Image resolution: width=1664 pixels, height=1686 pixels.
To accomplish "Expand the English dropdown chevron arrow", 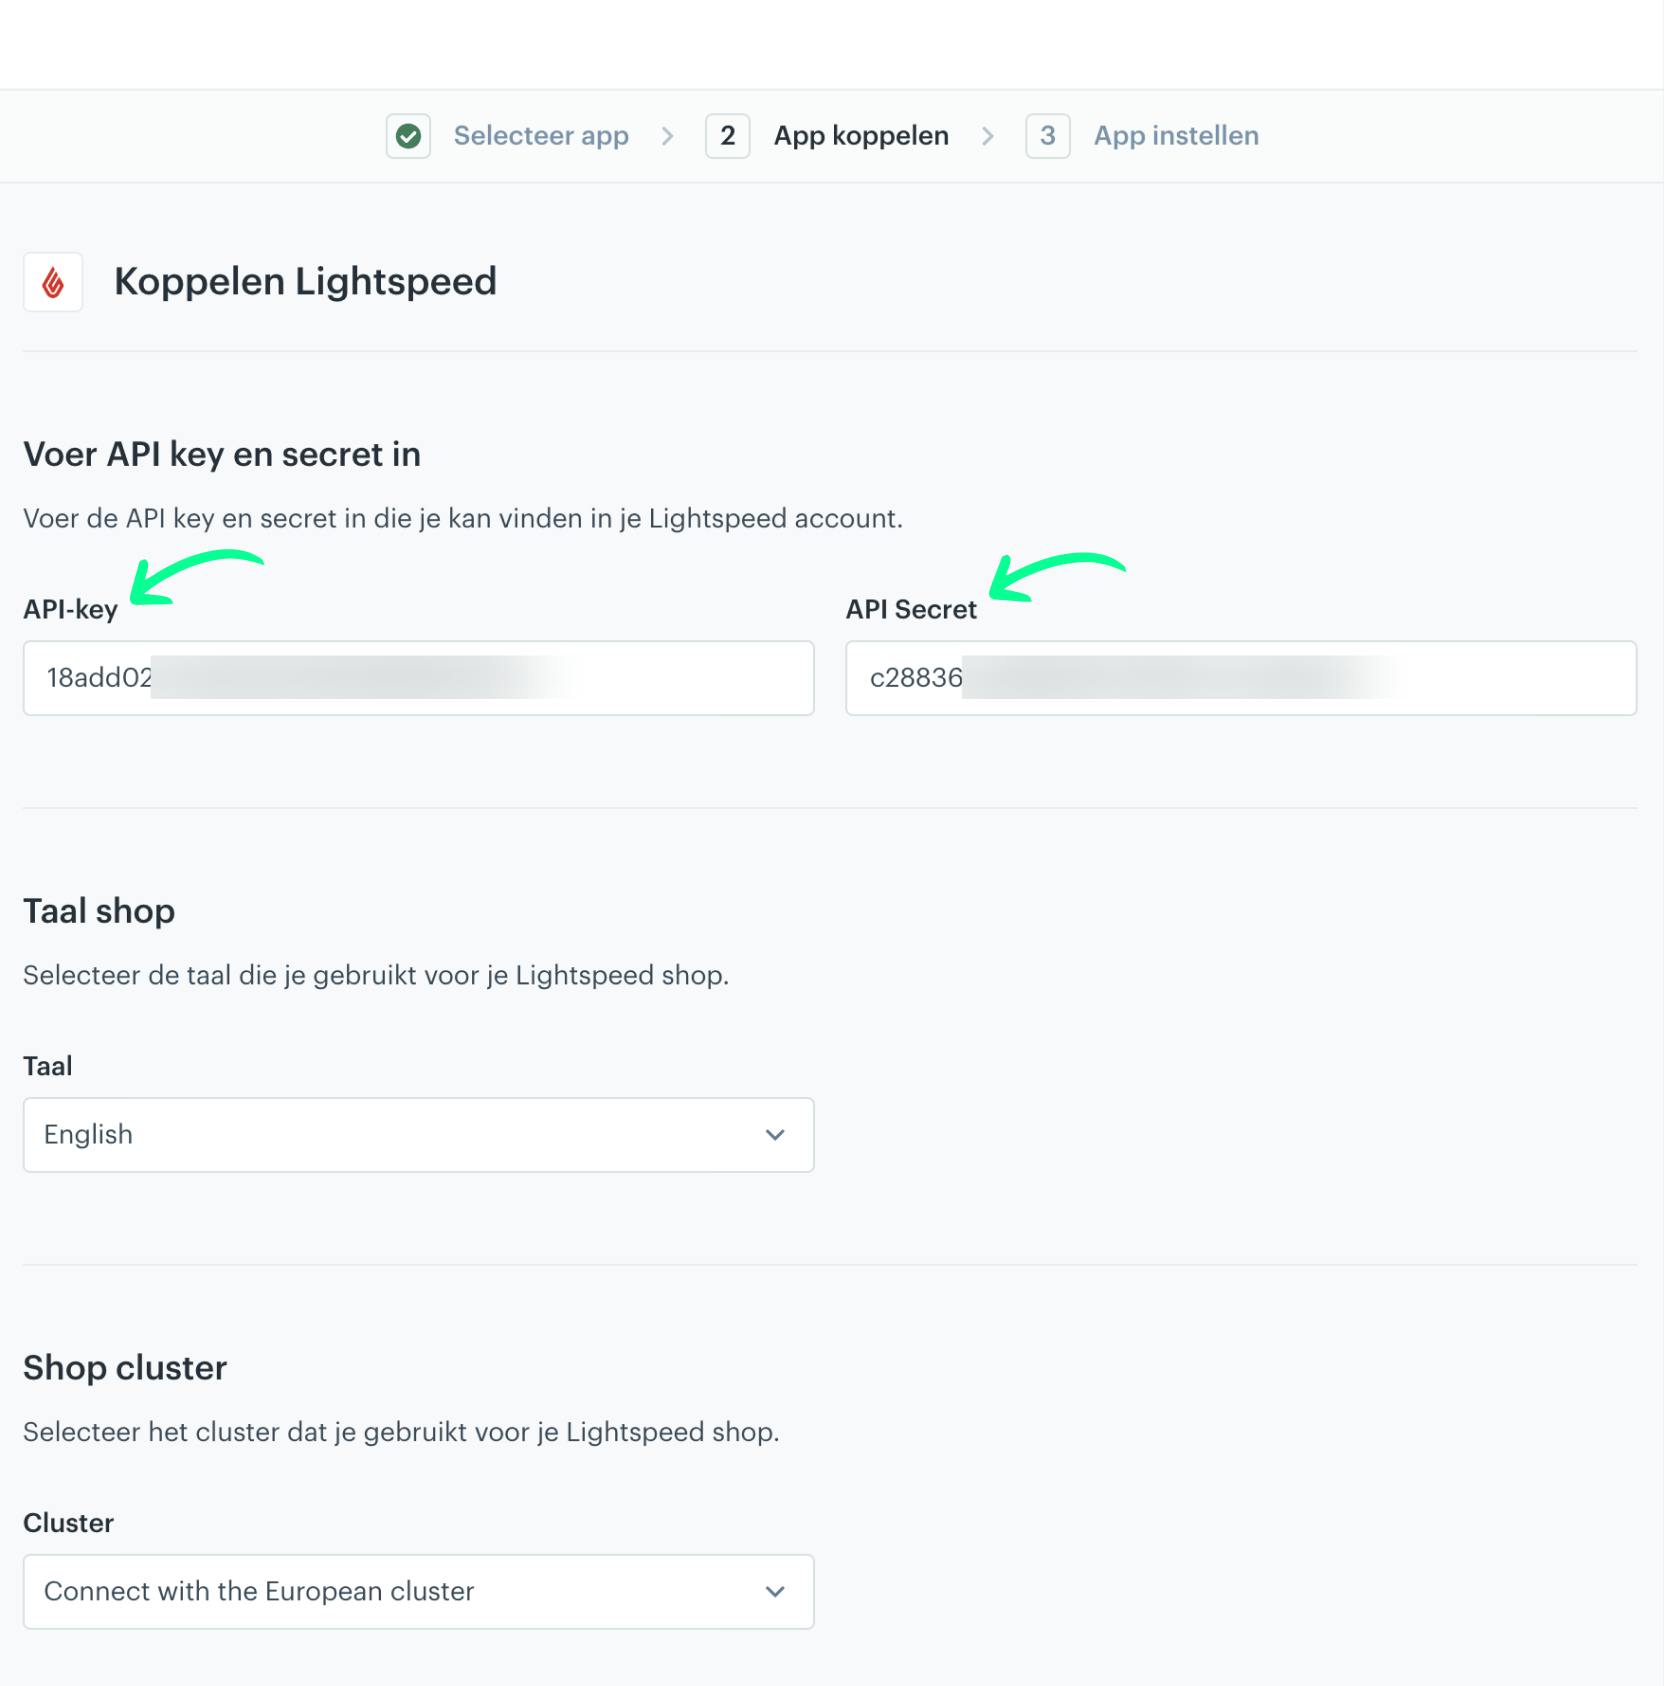I will pos(775,1135).
